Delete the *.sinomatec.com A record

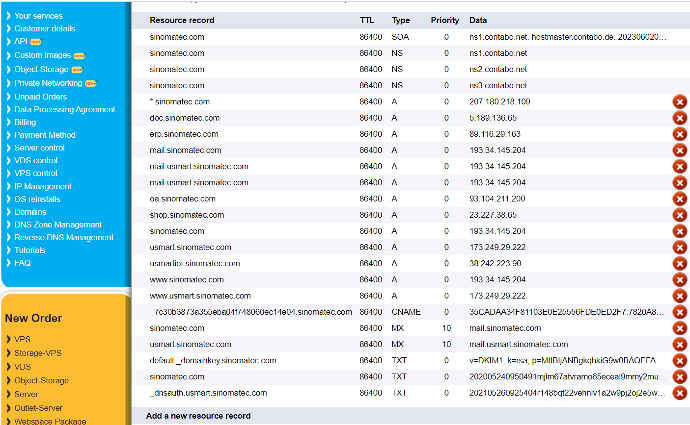pyautogui.click(x=679, y=102)
